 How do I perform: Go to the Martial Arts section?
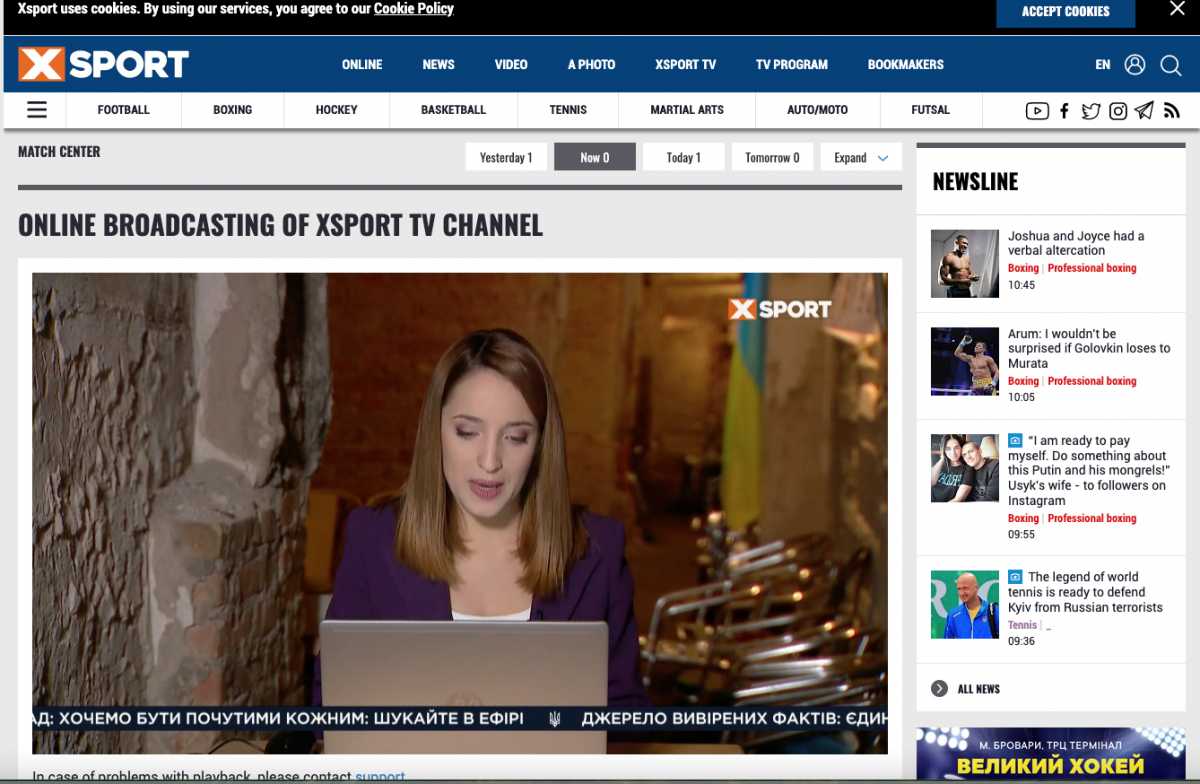click(687, 110)
